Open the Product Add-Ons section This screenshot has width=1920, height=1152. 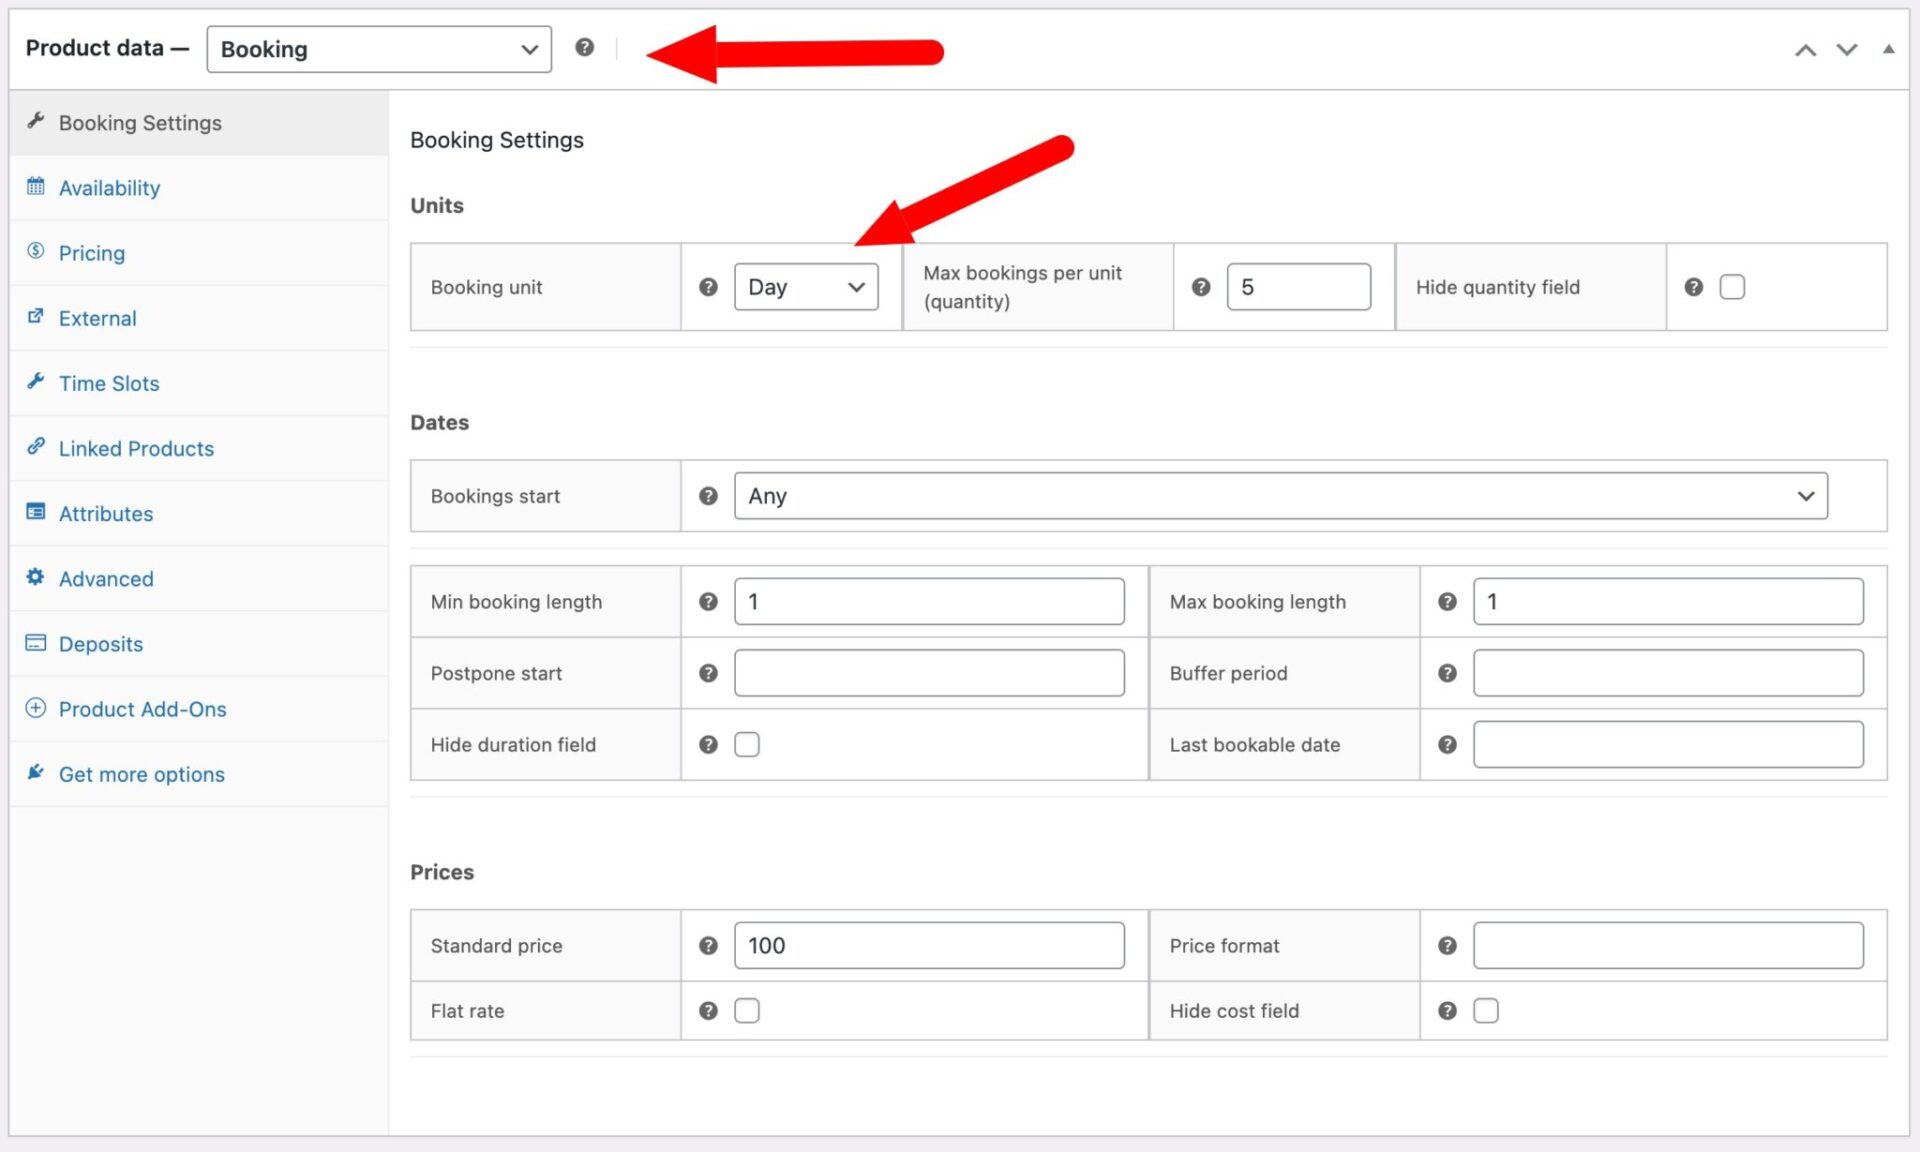pos(142,708)
